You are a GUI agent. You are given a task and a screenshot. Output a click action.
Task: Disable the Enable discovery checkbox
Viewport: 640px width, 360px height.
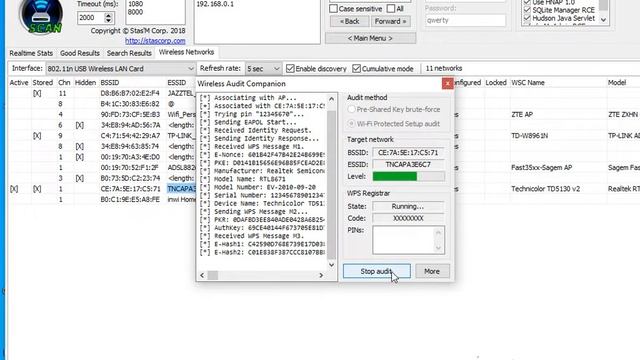[x=290, y=69]
